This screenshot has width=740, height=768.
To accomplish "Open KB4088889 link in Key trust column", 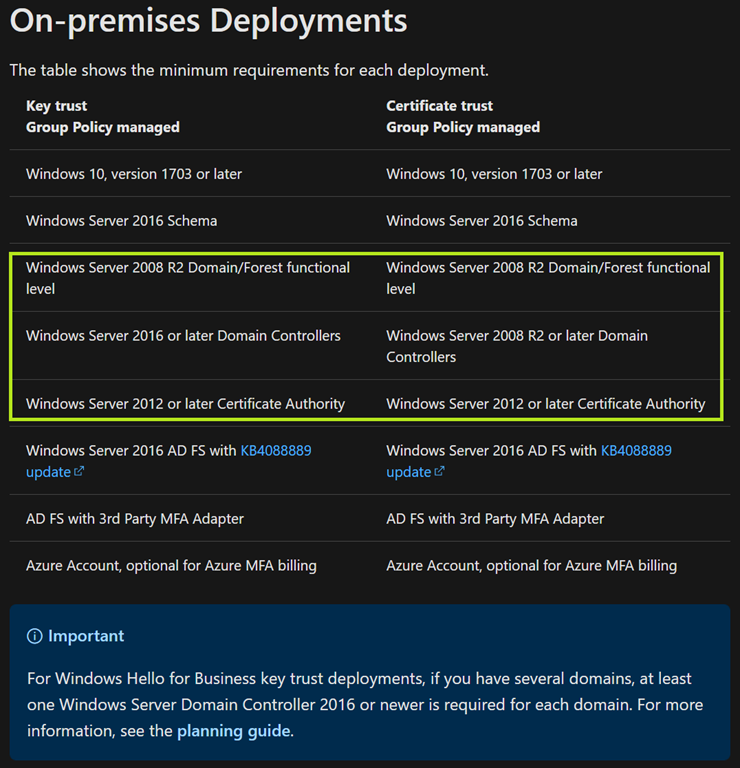I will 276,451.
